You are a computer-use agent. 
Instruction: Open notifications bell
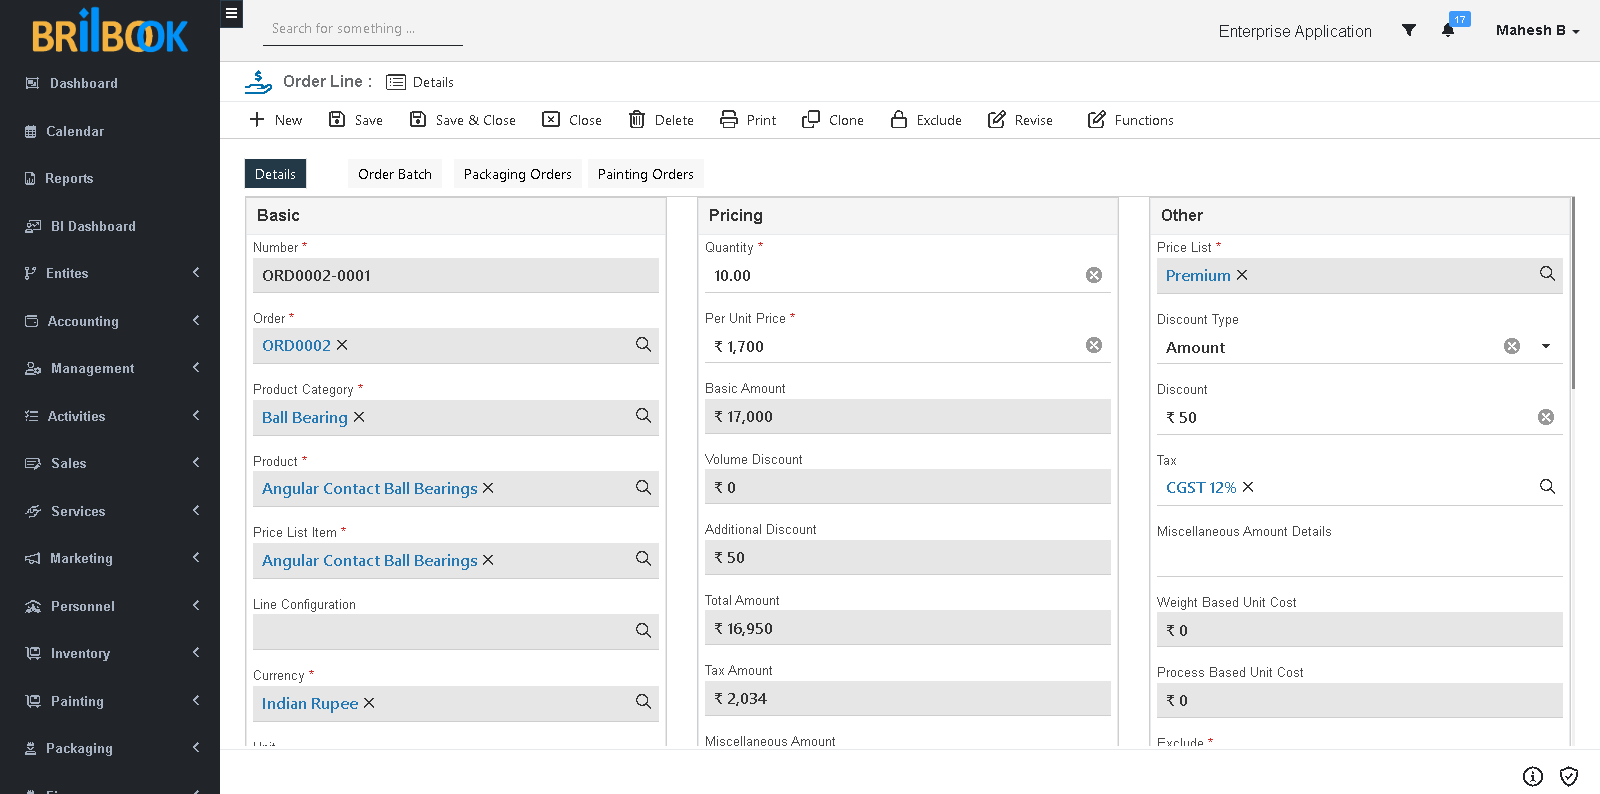(1448, 30)
